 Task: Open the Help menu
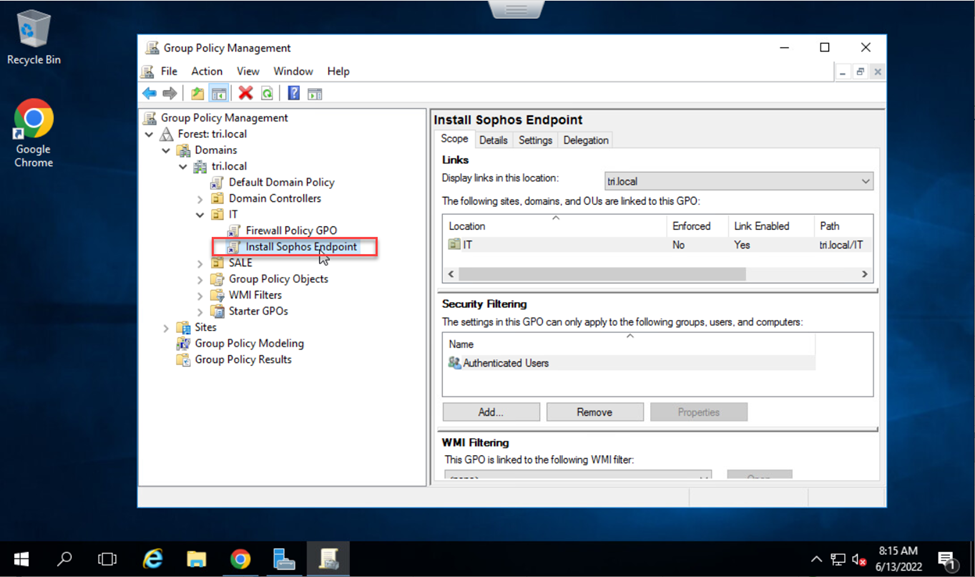tap(338, 72)
